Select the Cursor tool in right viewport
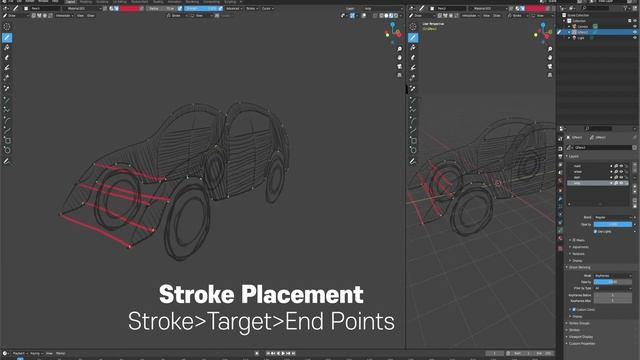Screen dimensions: 640x360 pyautogui.click(x=413, y=27)
